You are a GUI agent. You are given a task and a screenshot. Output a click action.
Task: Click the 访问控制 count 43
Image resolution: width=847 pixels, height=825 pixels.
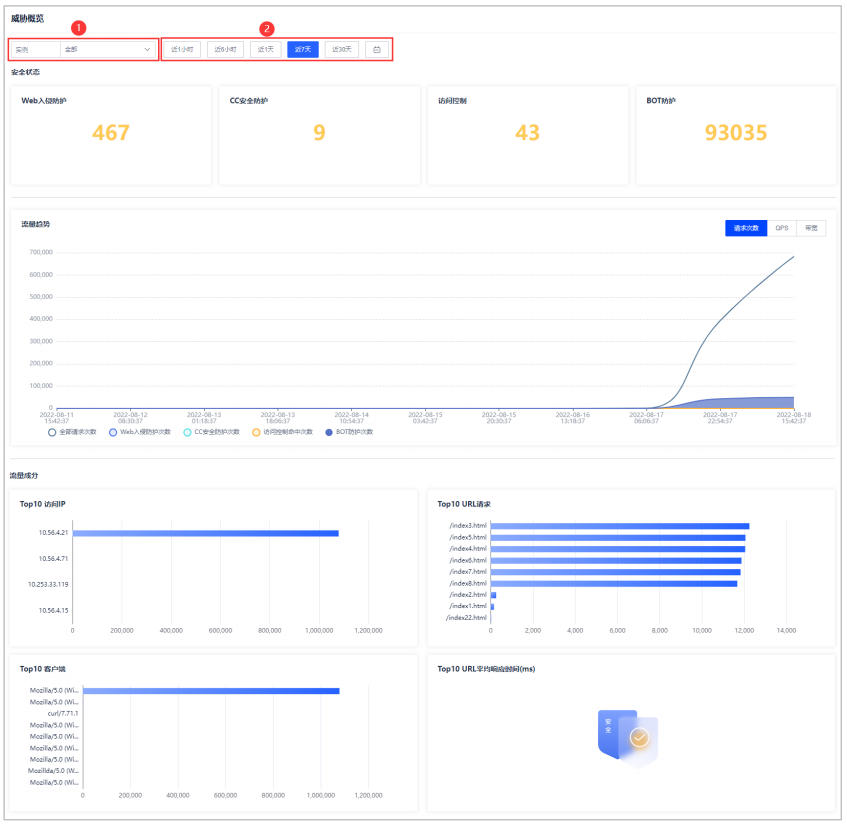(527, 132)
